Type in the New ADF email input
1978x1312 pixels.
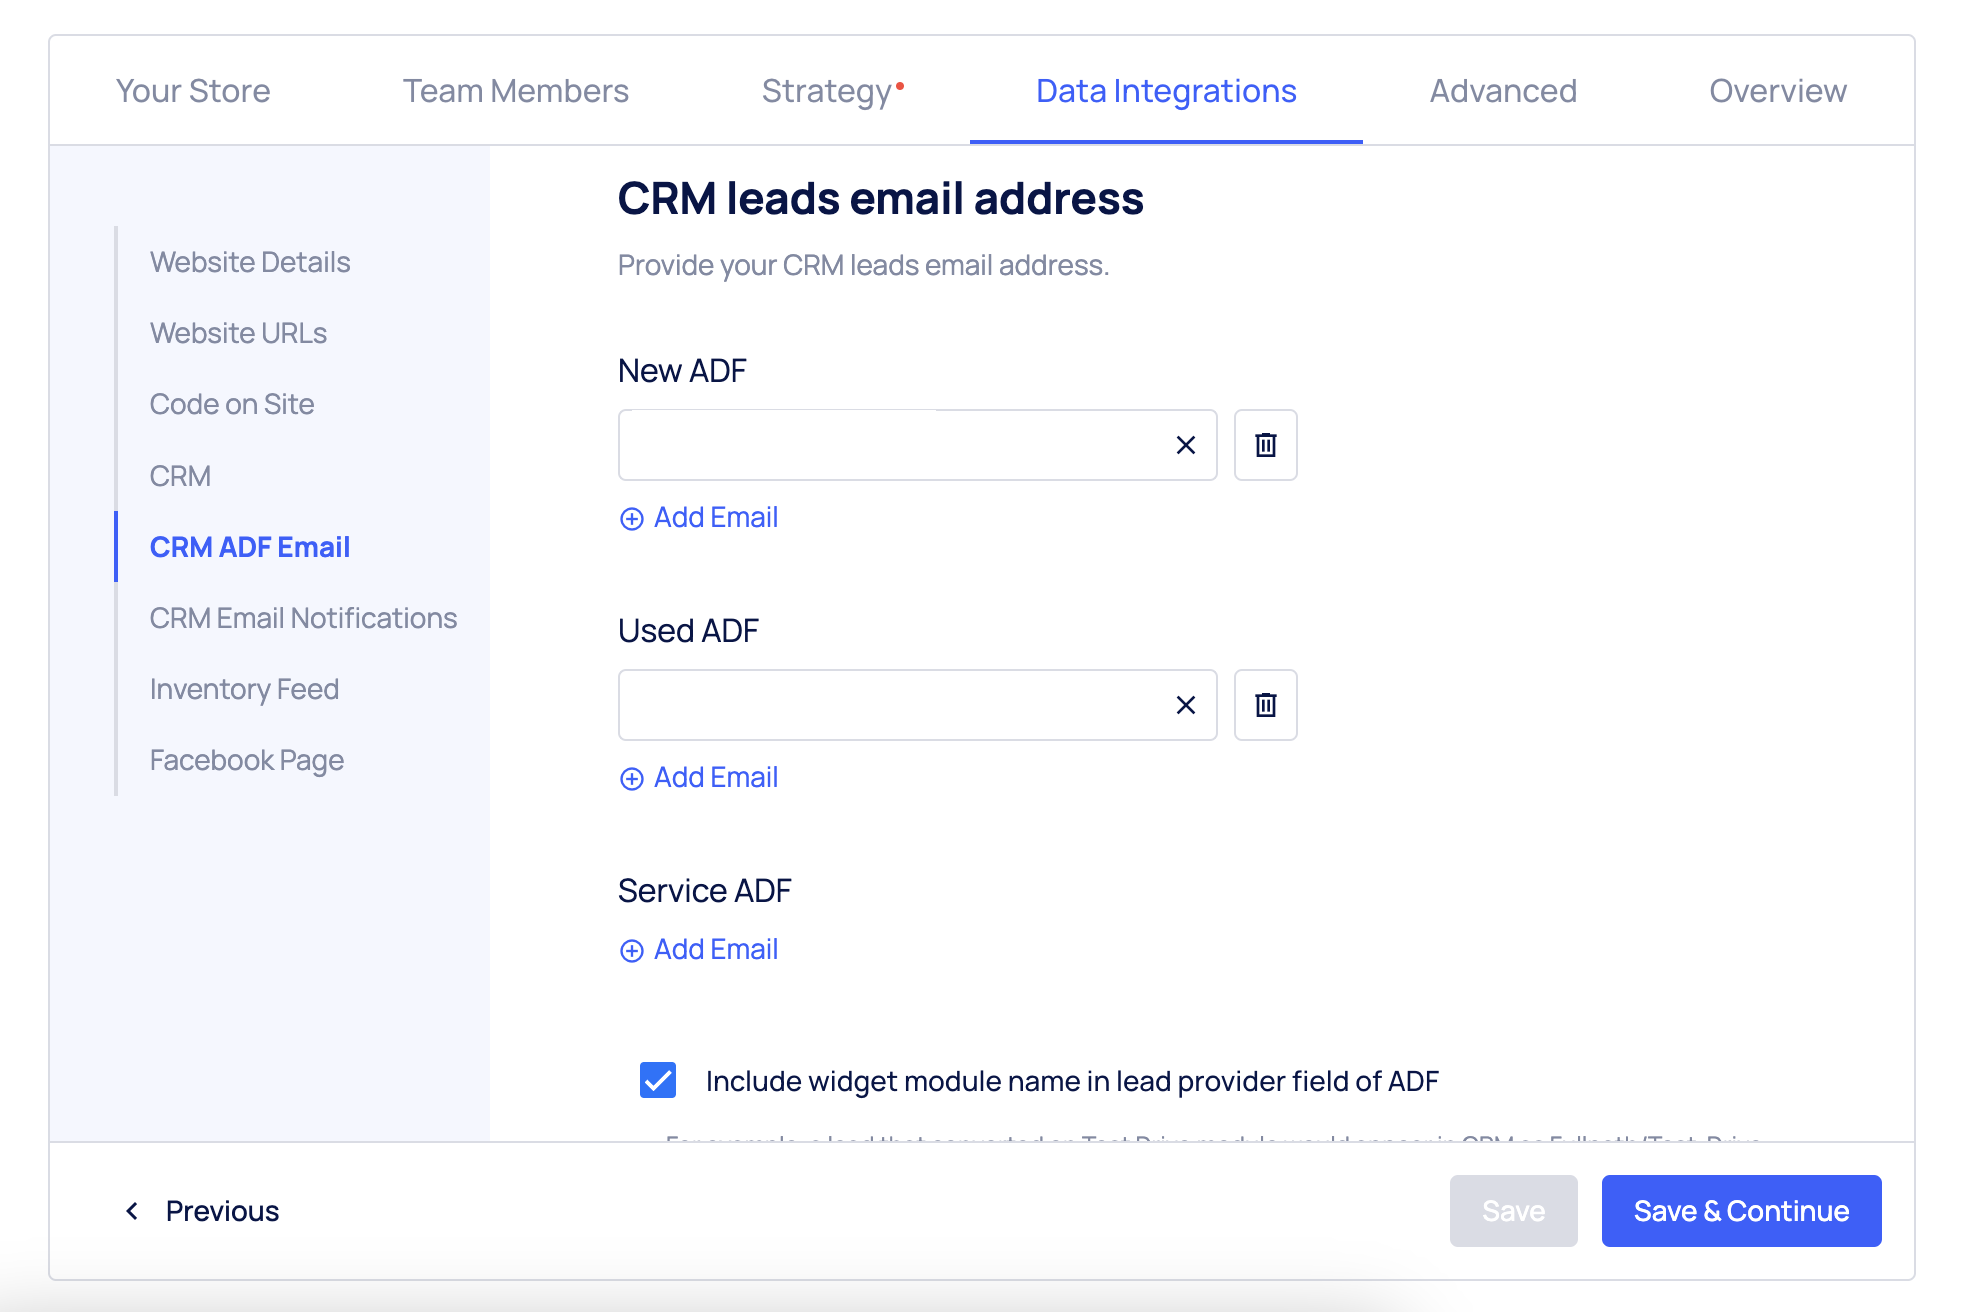(x=890, y=445)
